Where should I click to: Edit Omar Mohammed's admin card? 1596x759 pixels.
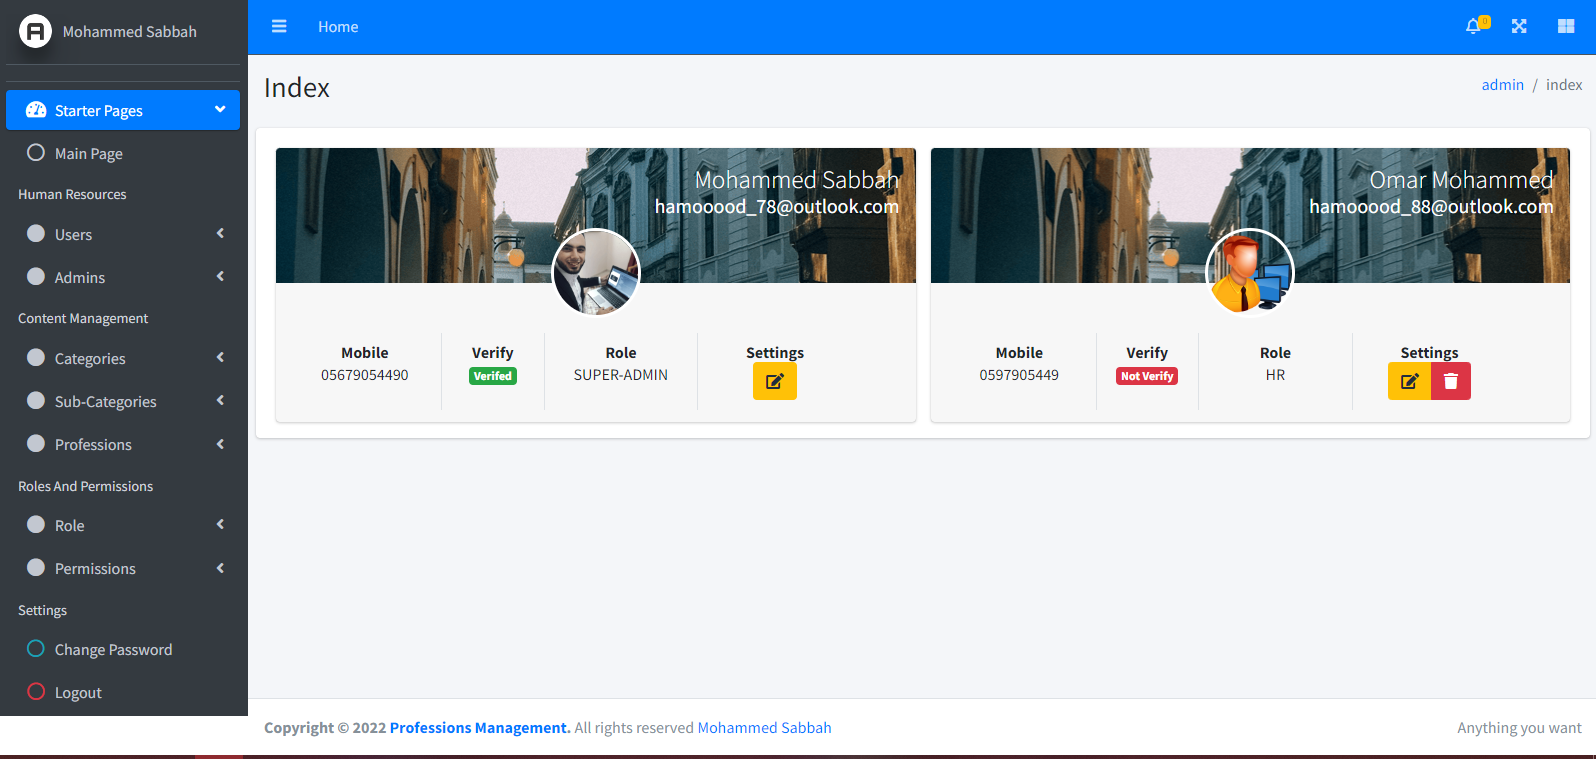[1409, 381]
